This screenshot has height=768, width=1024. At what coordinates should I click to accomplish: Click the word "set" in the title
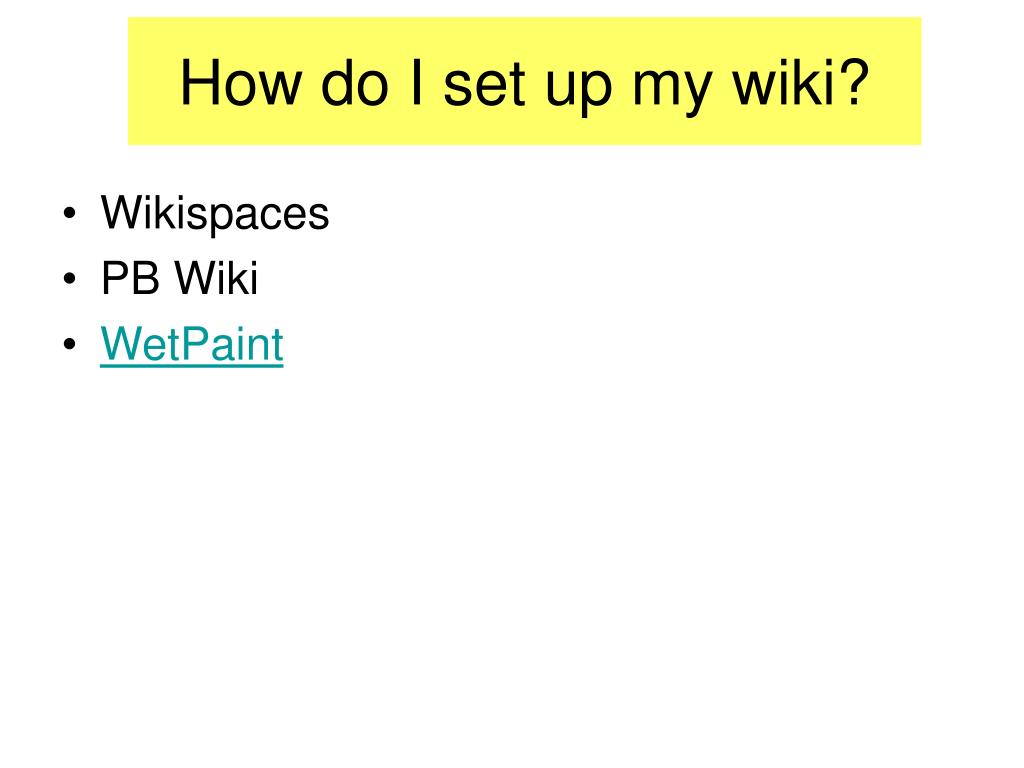[x=485, y=85]
